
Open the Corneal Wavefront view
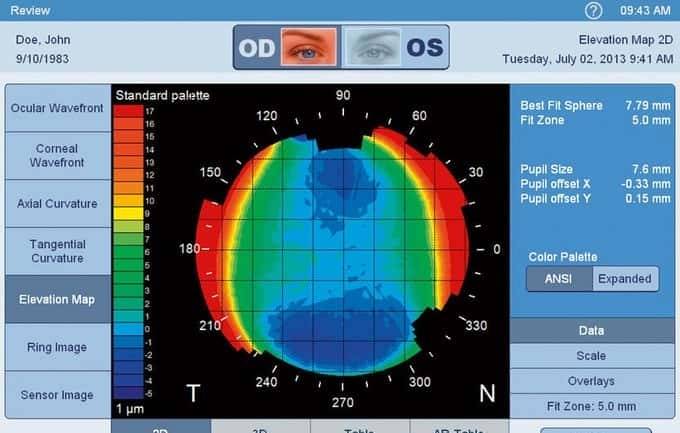(x=58, y=156)
